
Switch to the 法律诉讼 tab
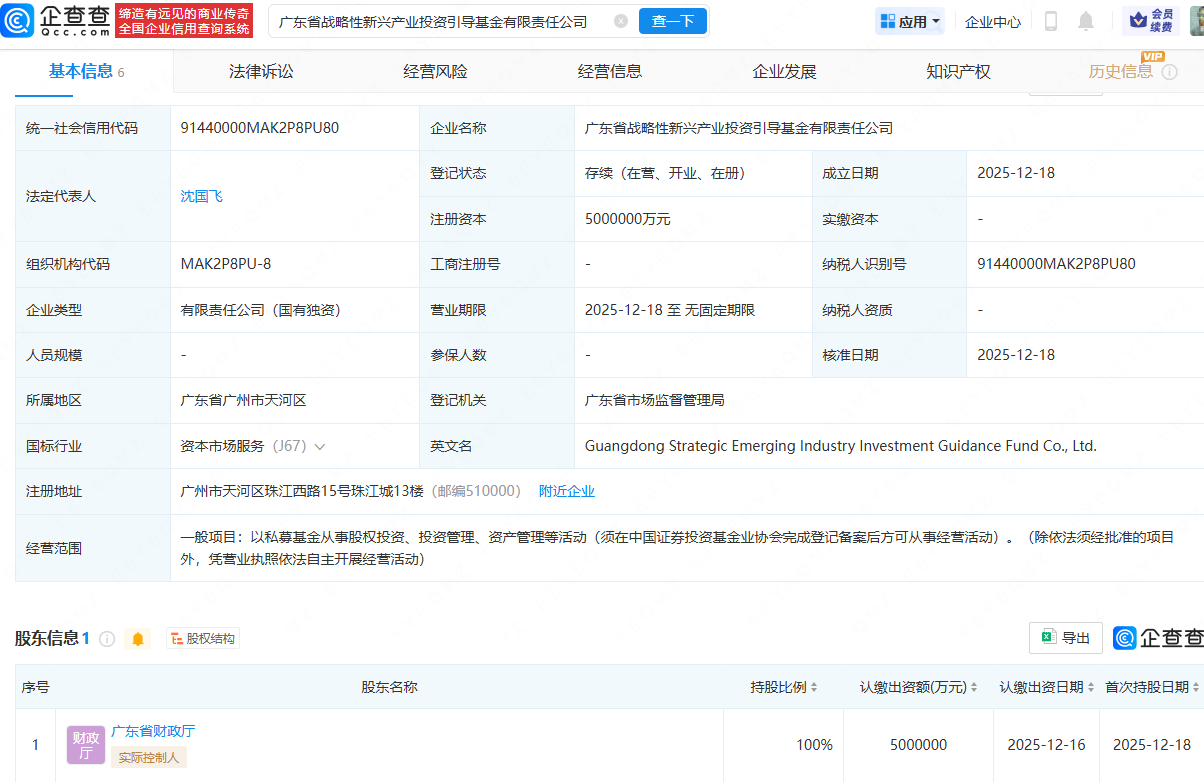[261, 72]
